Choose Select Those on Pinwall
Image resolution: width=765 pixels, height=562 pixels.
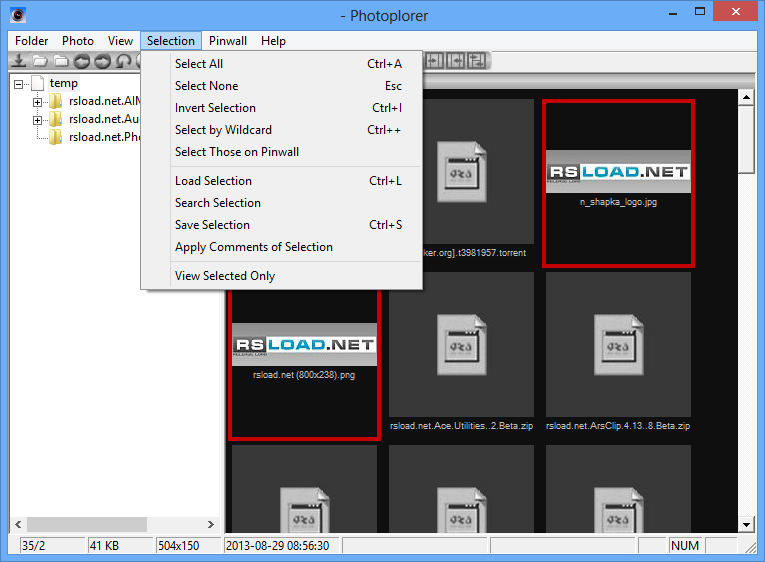[x=282, y=152]
